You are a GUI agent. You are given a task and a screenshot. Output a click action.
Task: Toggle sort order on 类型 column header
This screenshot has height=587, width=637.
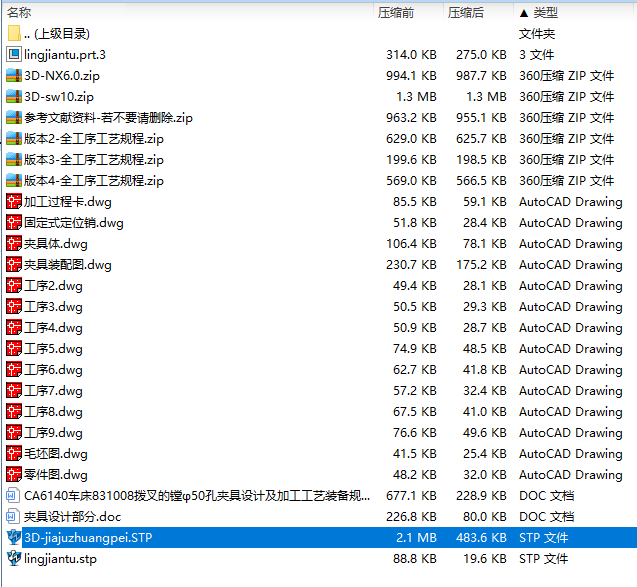[x=545, y=13]
